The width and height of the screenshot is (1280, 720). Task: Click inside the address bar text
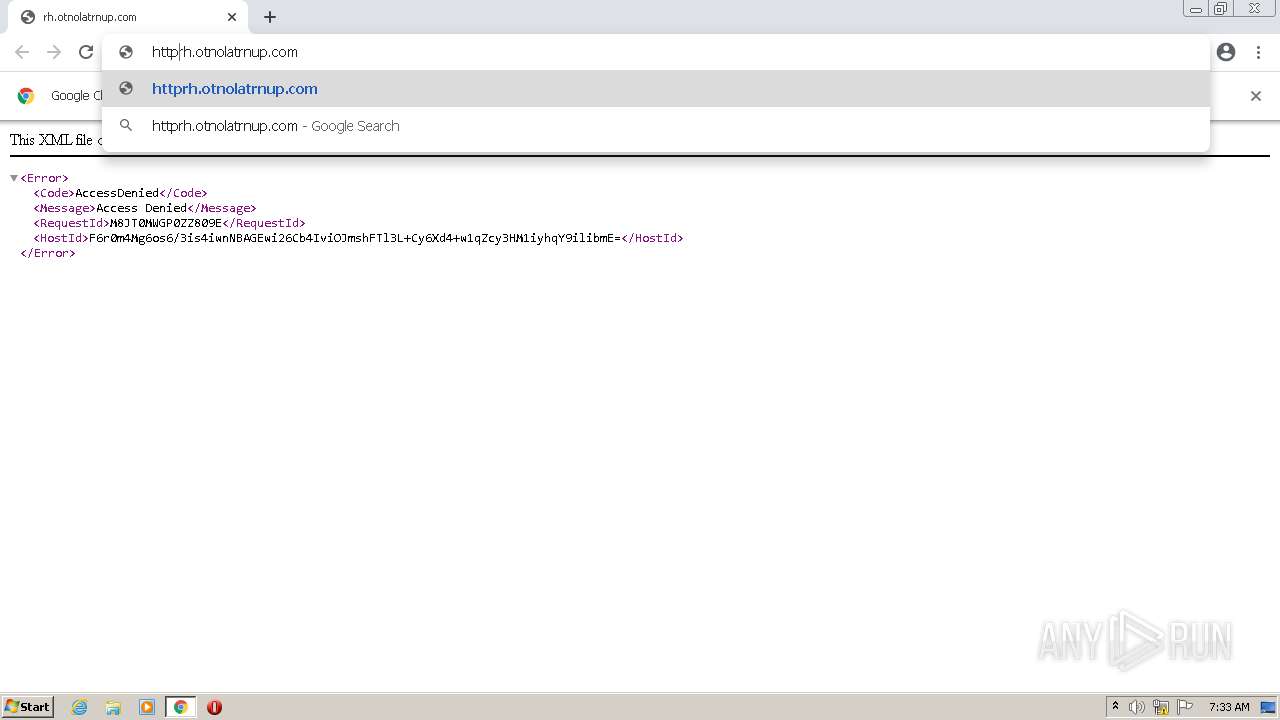coord(225,52)
